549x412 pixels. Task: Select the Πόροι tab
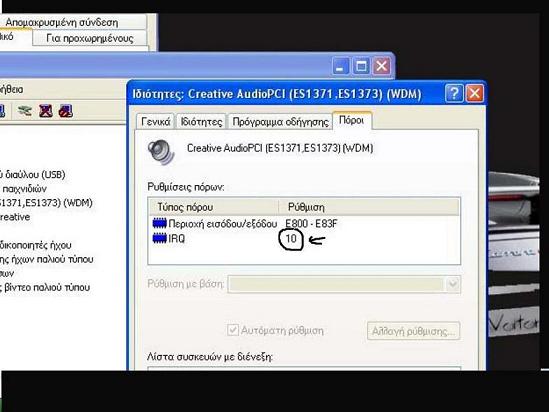point(352,120)
